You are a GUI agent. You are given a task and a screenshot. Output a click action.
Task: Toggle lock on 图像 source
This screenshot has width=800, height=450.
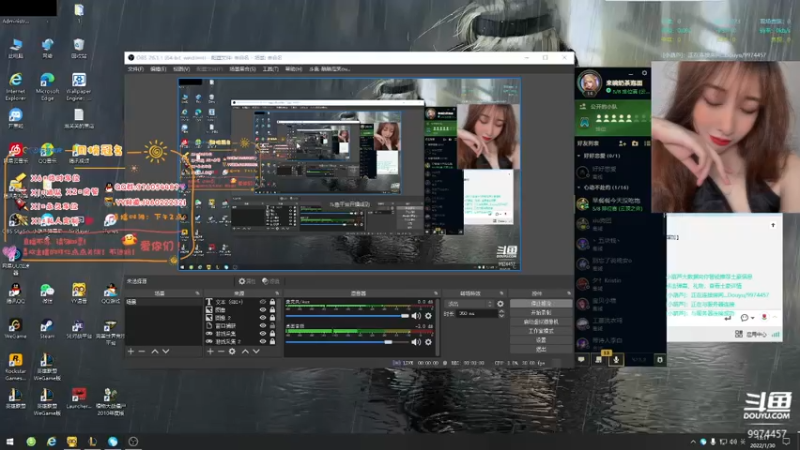click(272, 310)
